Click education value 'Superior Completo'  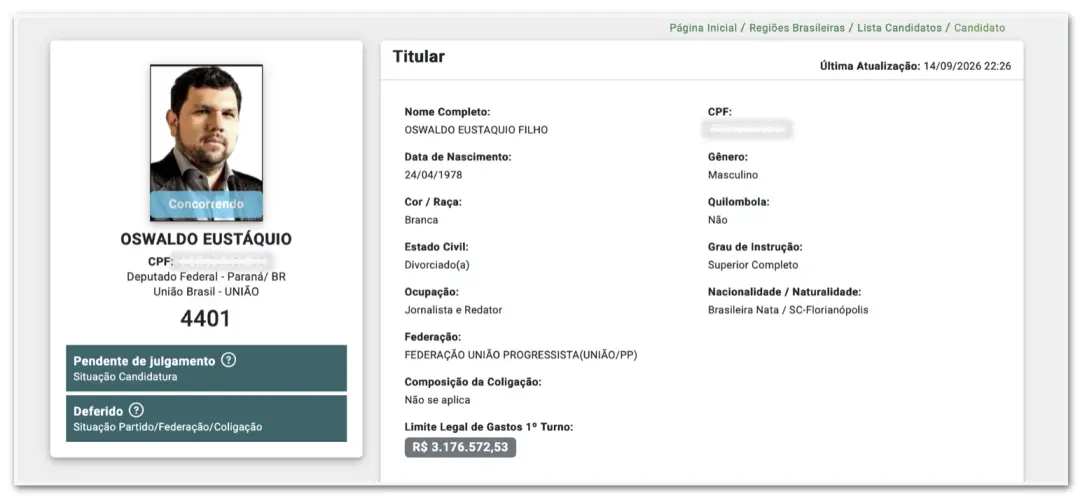(x=753, y=265)
